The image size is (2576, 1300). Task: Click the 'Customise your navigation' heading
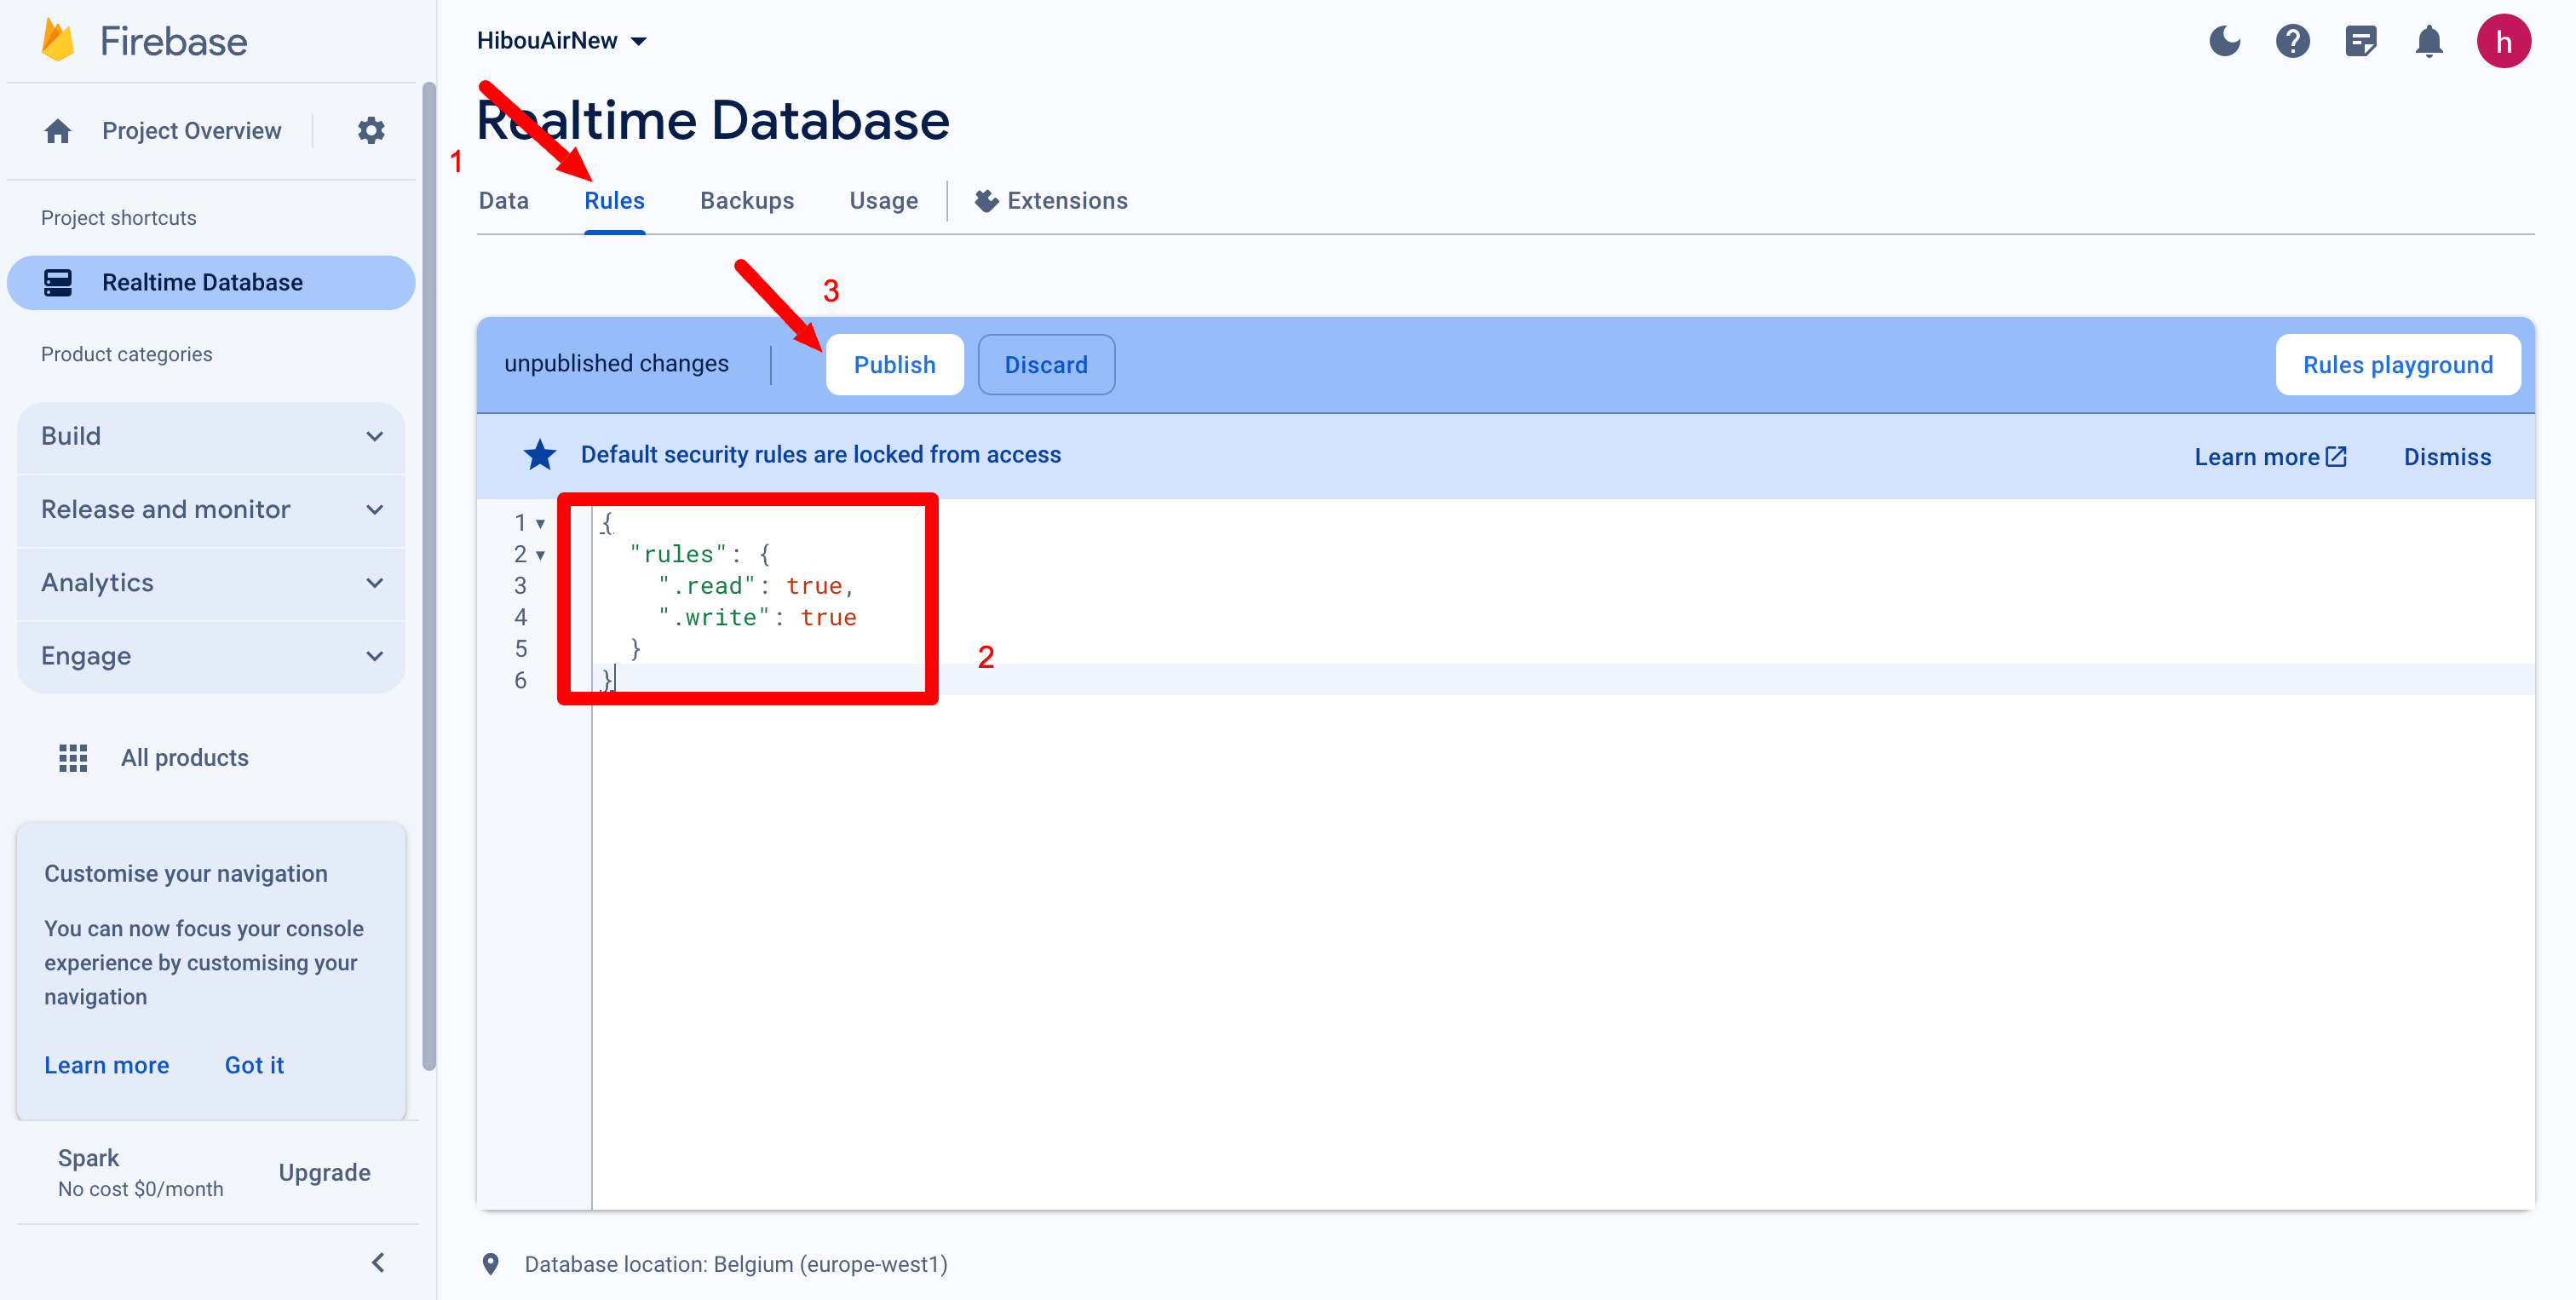click(185, 873)
